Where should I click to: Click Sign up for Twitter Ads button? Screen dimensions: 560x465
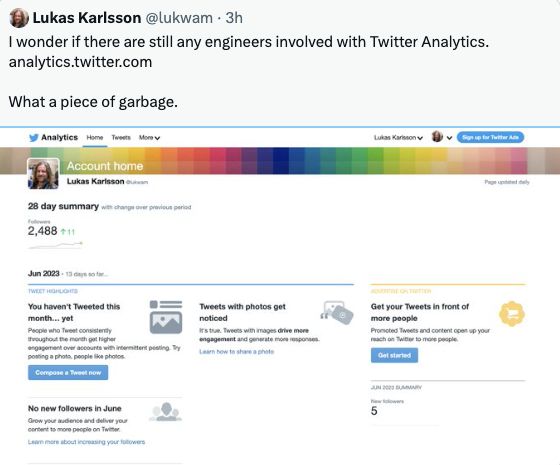click(490, 138)
